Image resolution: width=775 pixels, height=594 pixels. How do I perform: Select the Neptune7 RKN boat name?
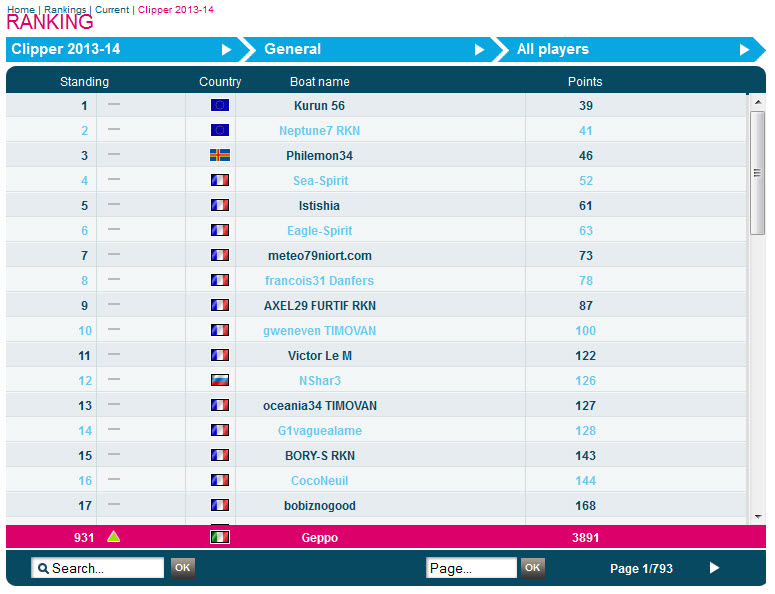(x=319, y=130)
